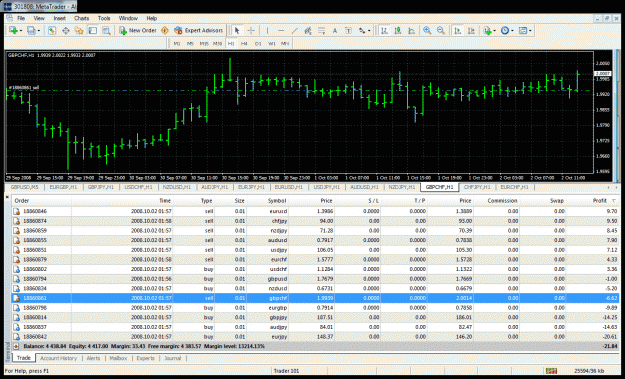Select the Vertical Line drawing tool
The width and height of the screenshot is (625, 379).
pos(267,30)
